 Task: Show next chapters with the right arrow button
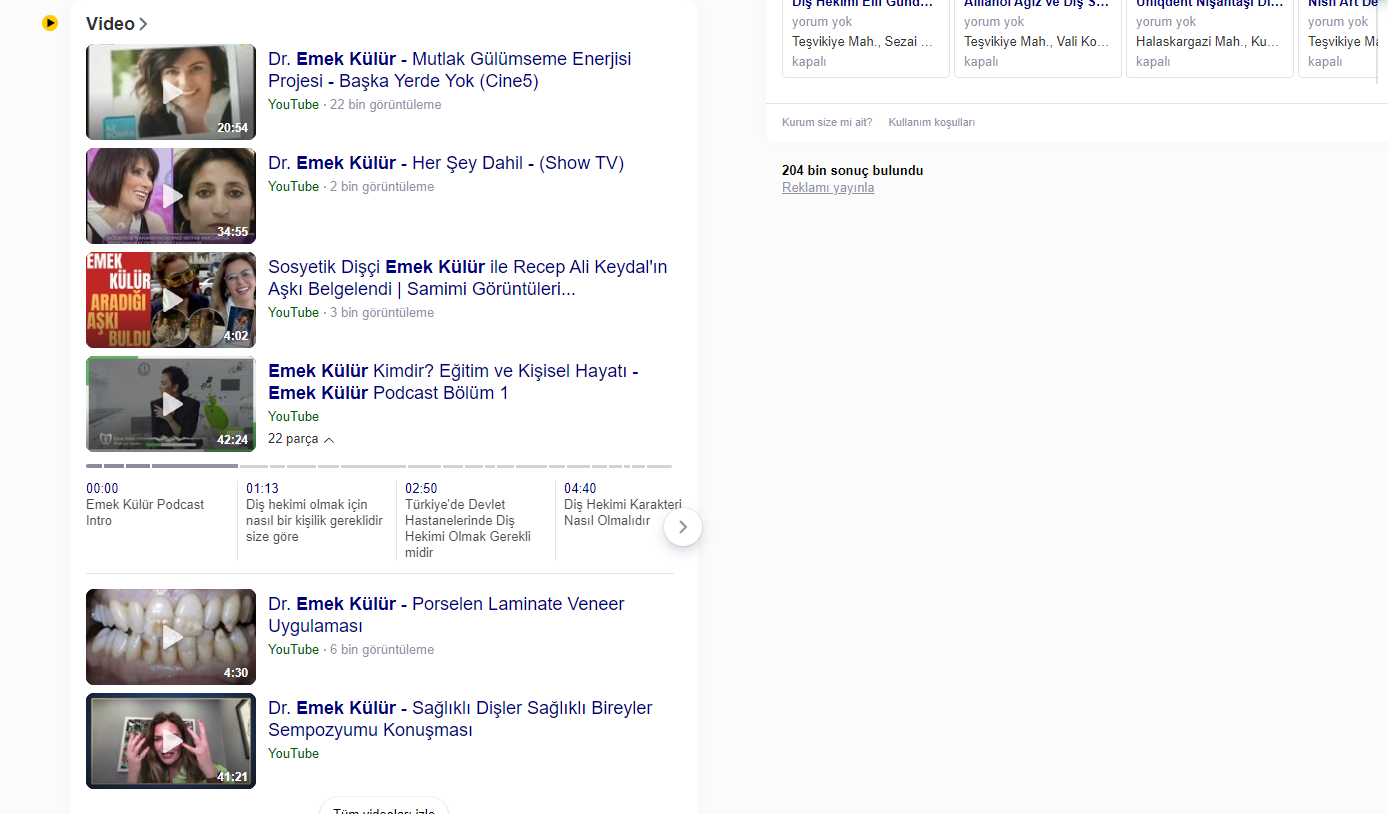683,527
